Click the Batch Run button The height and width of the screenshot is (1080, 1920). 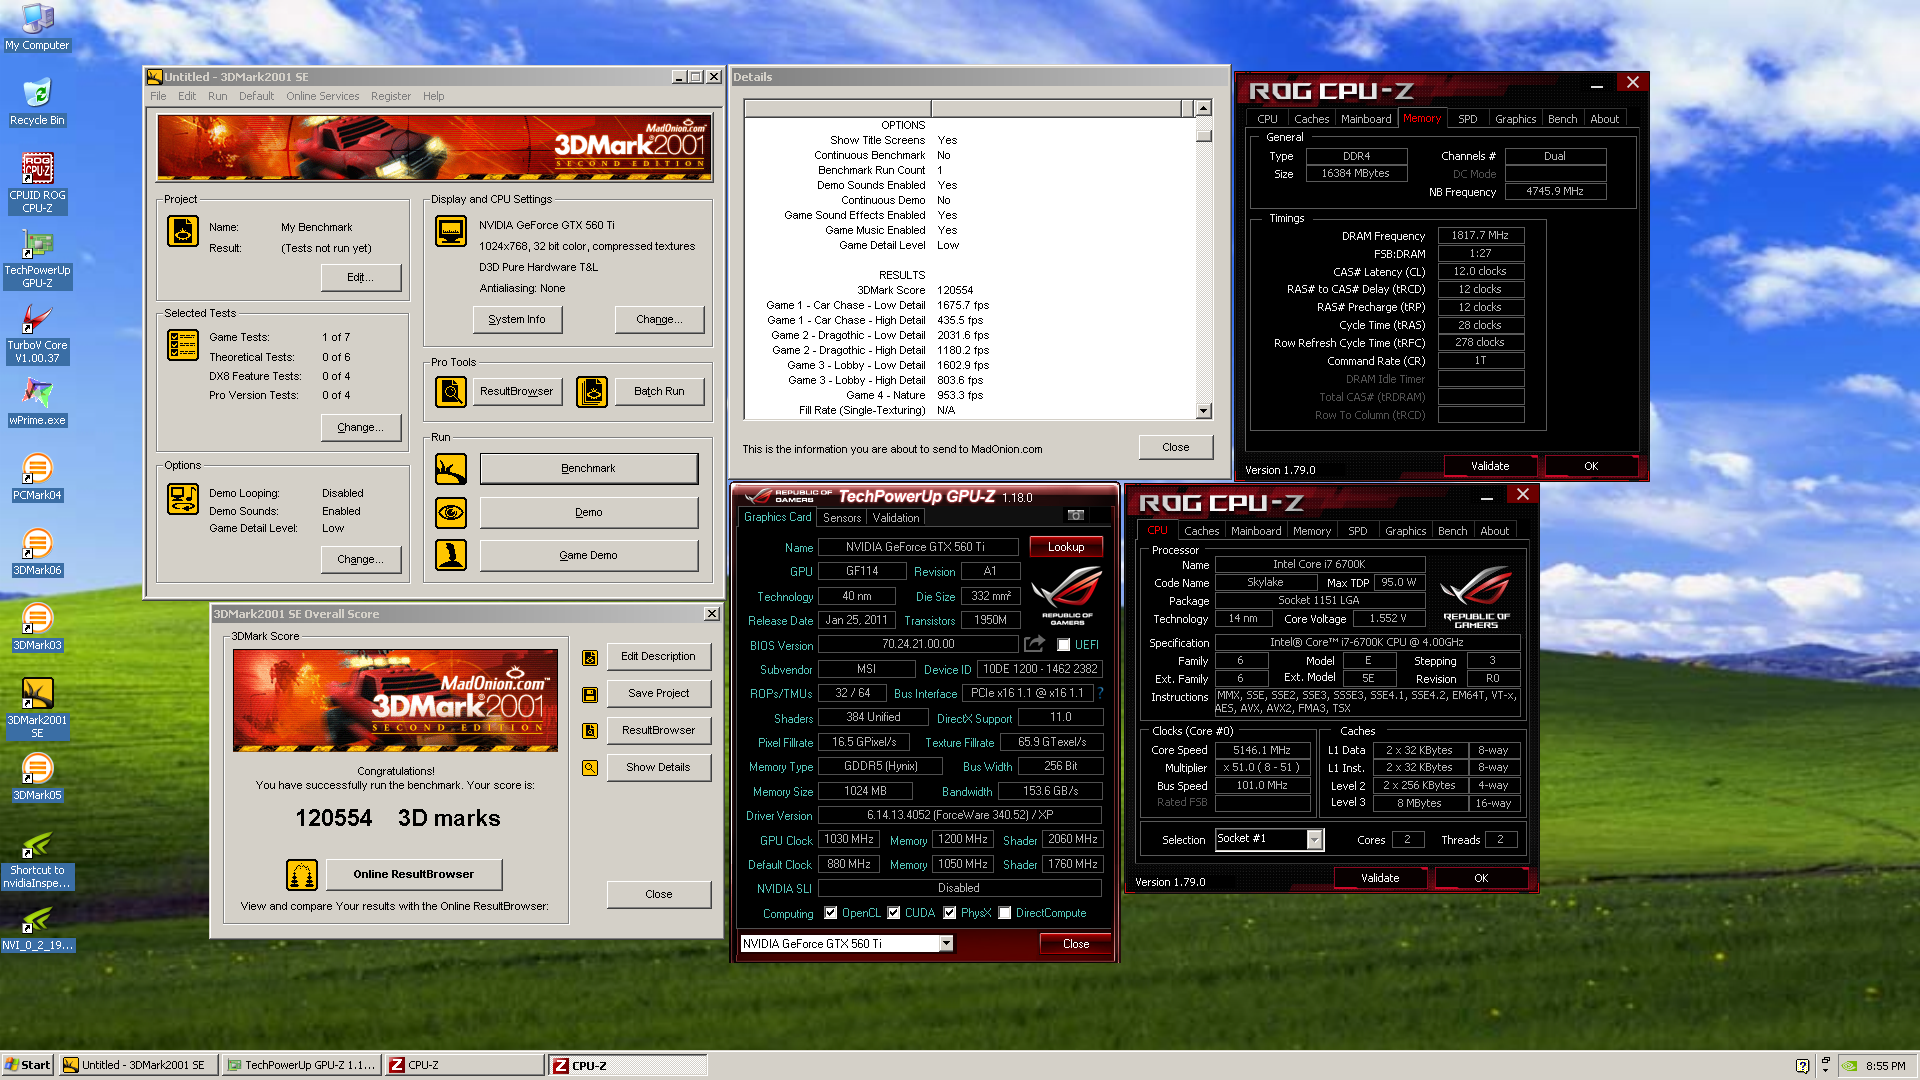659,391
